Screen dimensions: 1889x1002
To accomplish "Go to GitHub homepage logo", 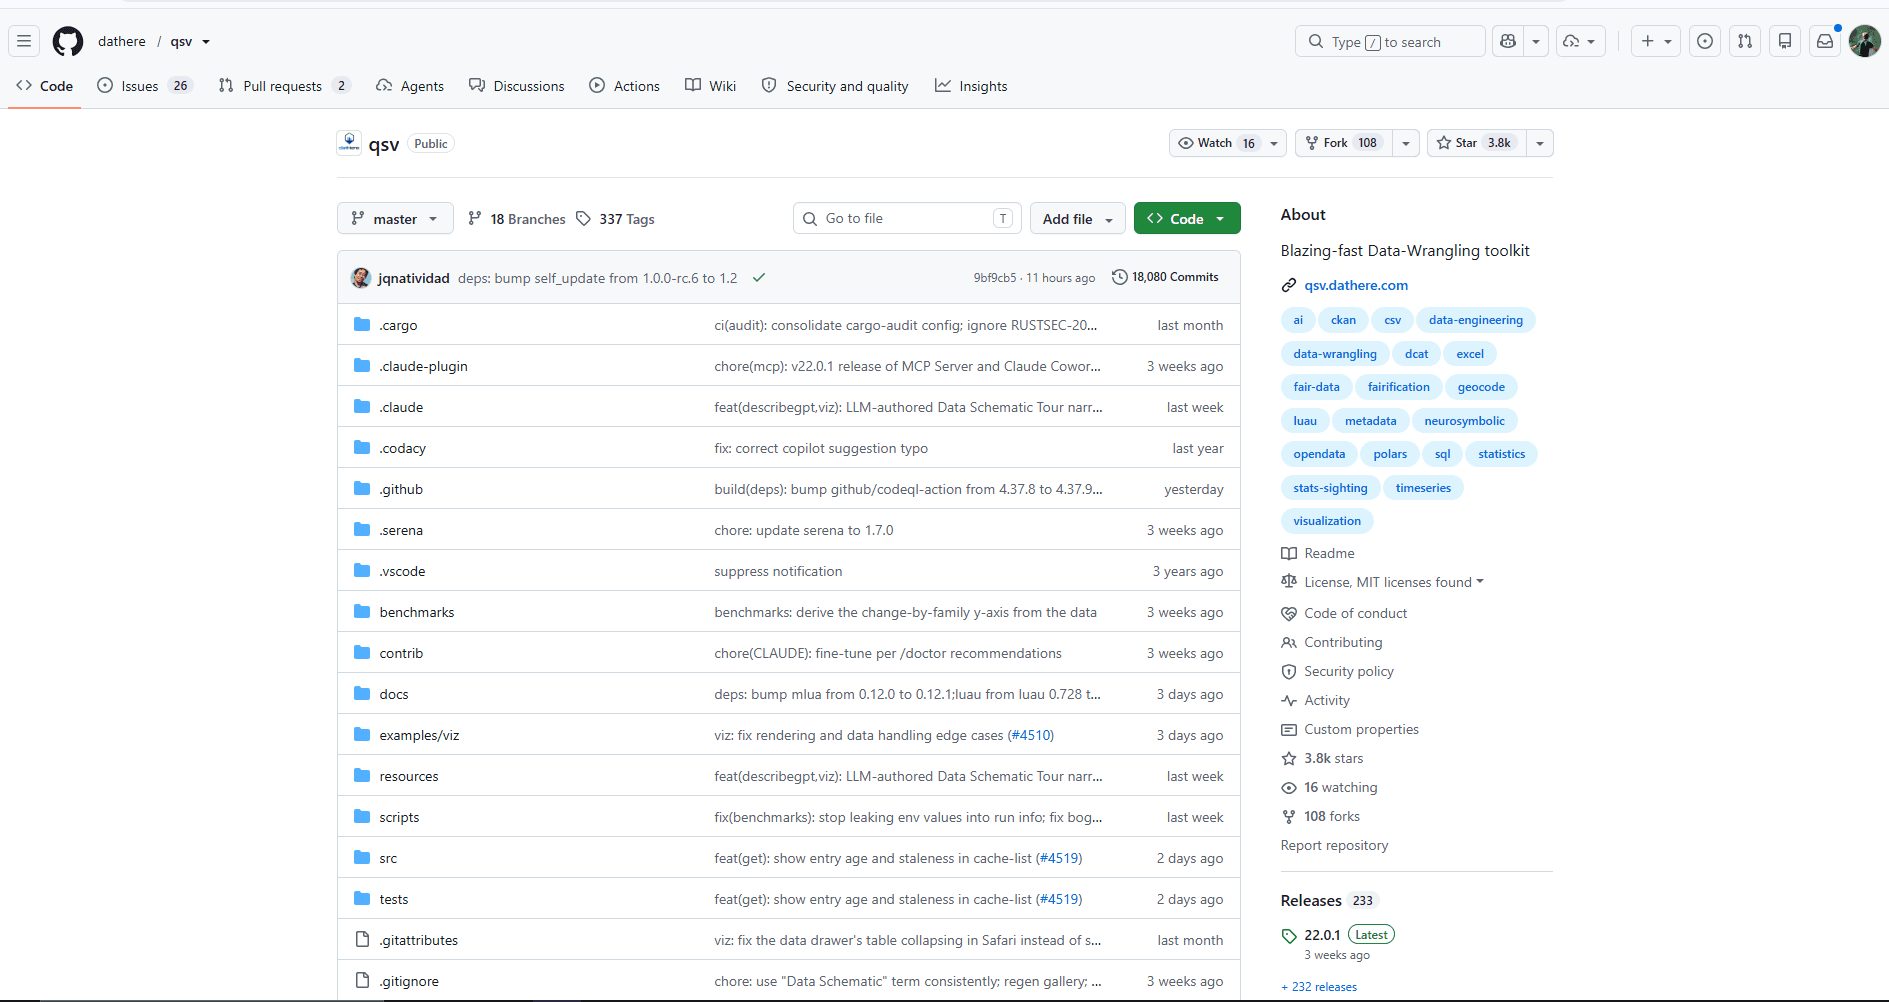I will [68, 41].
